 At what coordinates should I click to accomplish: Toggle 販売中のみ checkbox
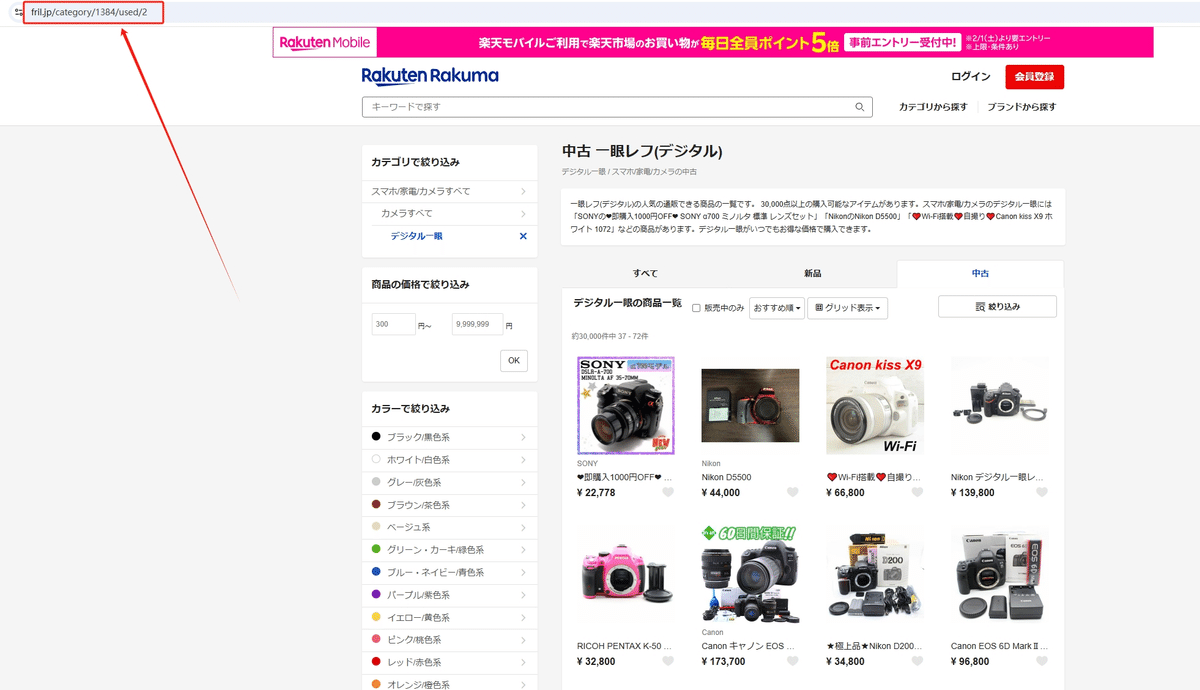(x=696, y=308)
